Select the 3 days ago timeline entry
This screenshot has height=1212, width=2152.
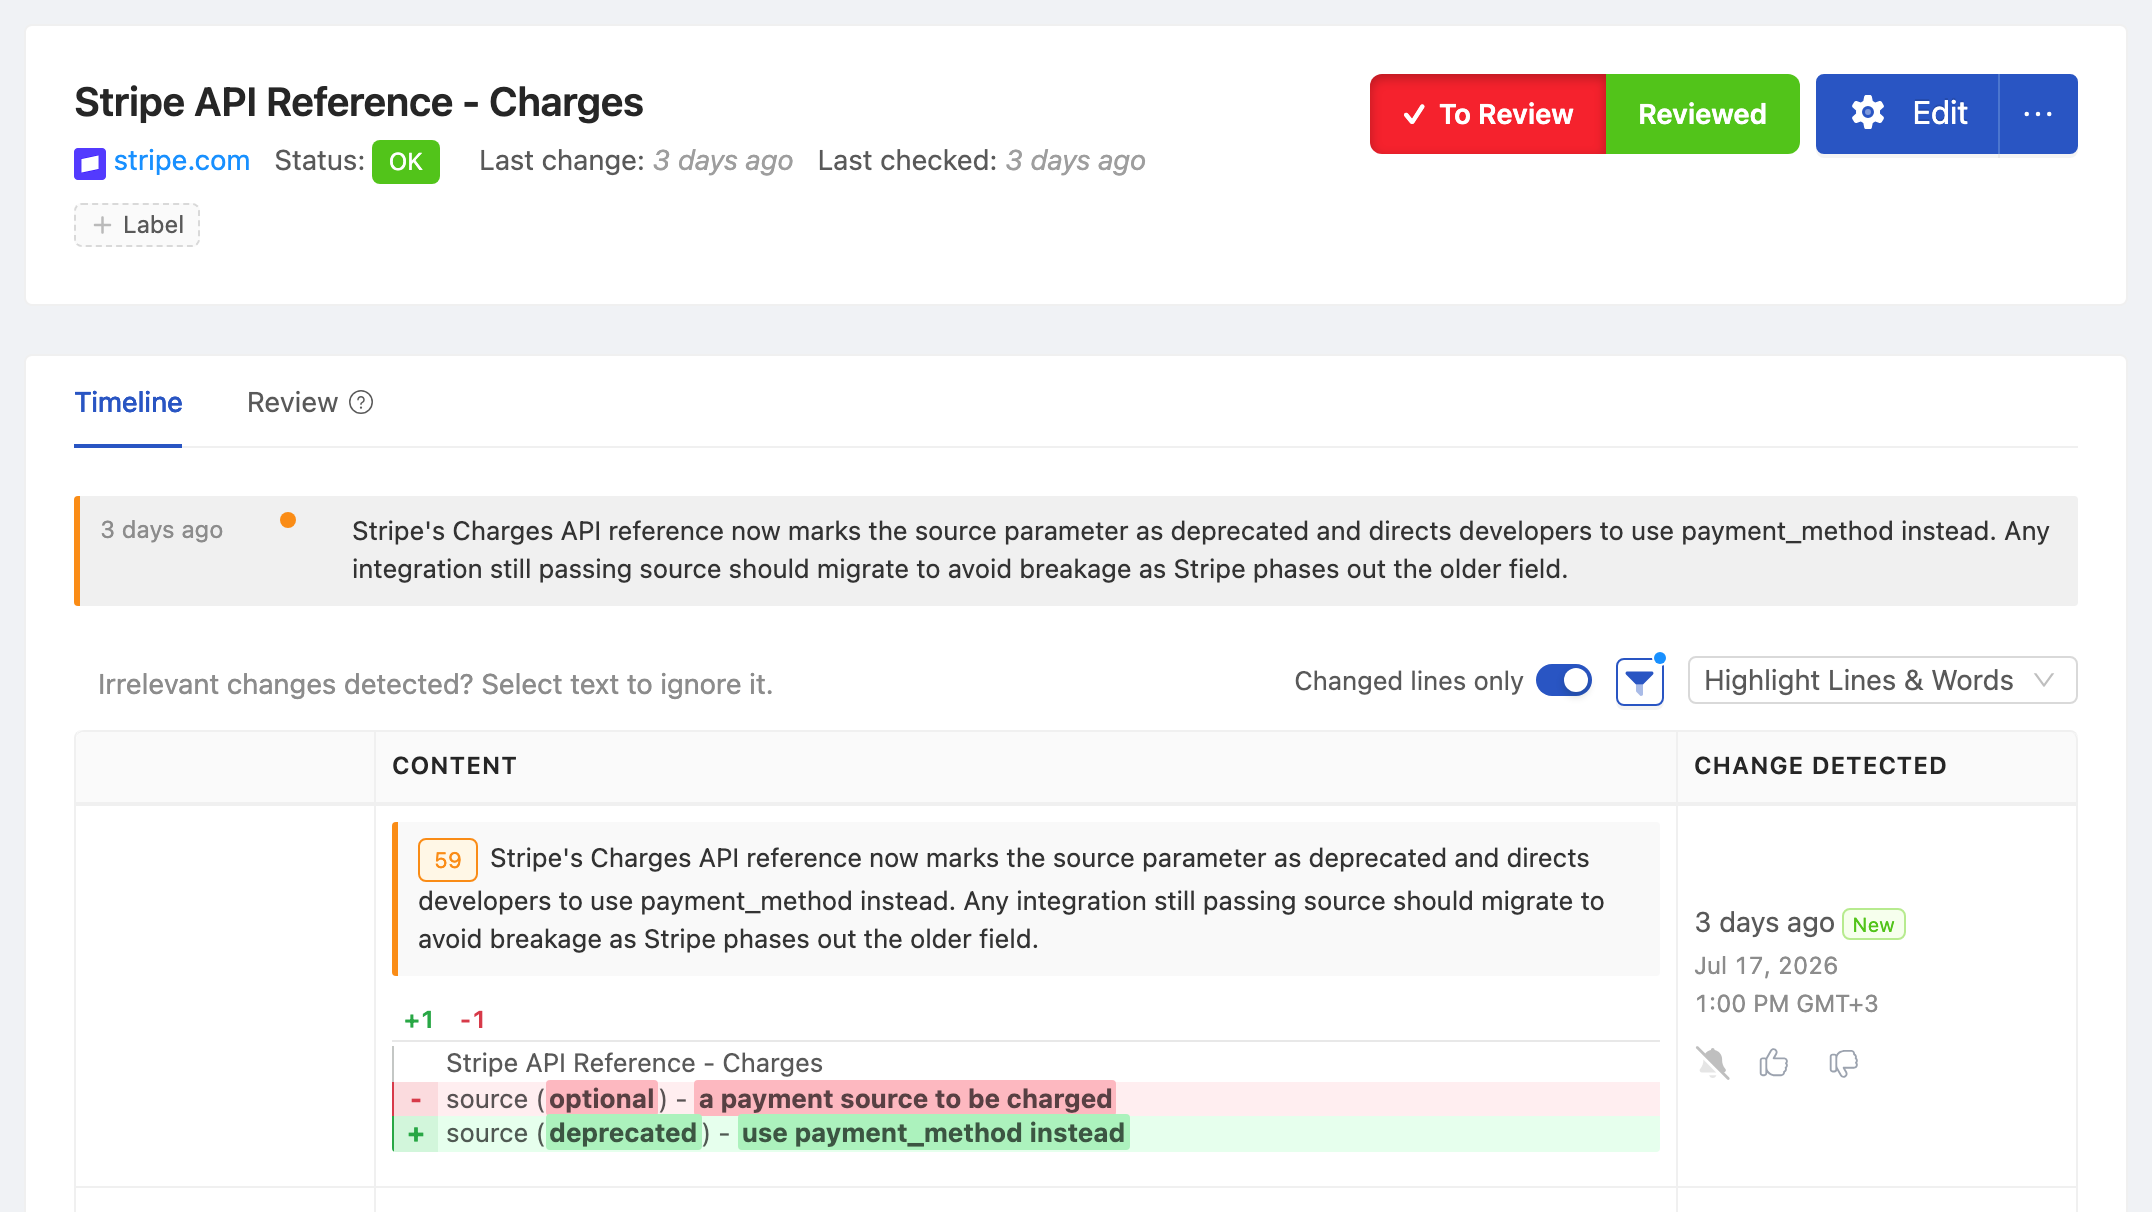coord(1076,551)
